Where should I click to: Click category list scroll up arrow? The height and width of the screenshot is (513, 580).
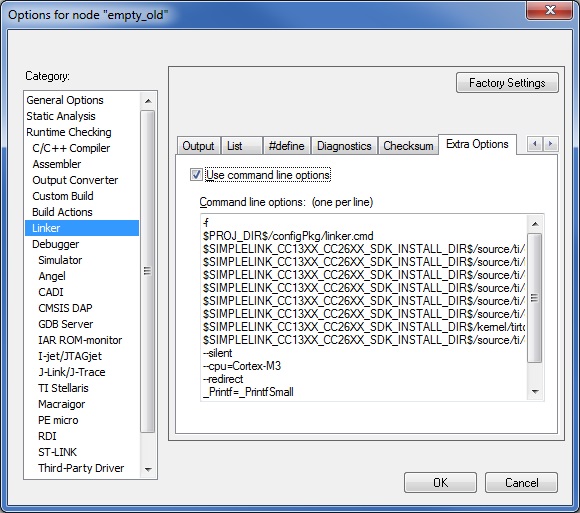tap(148, 101)
